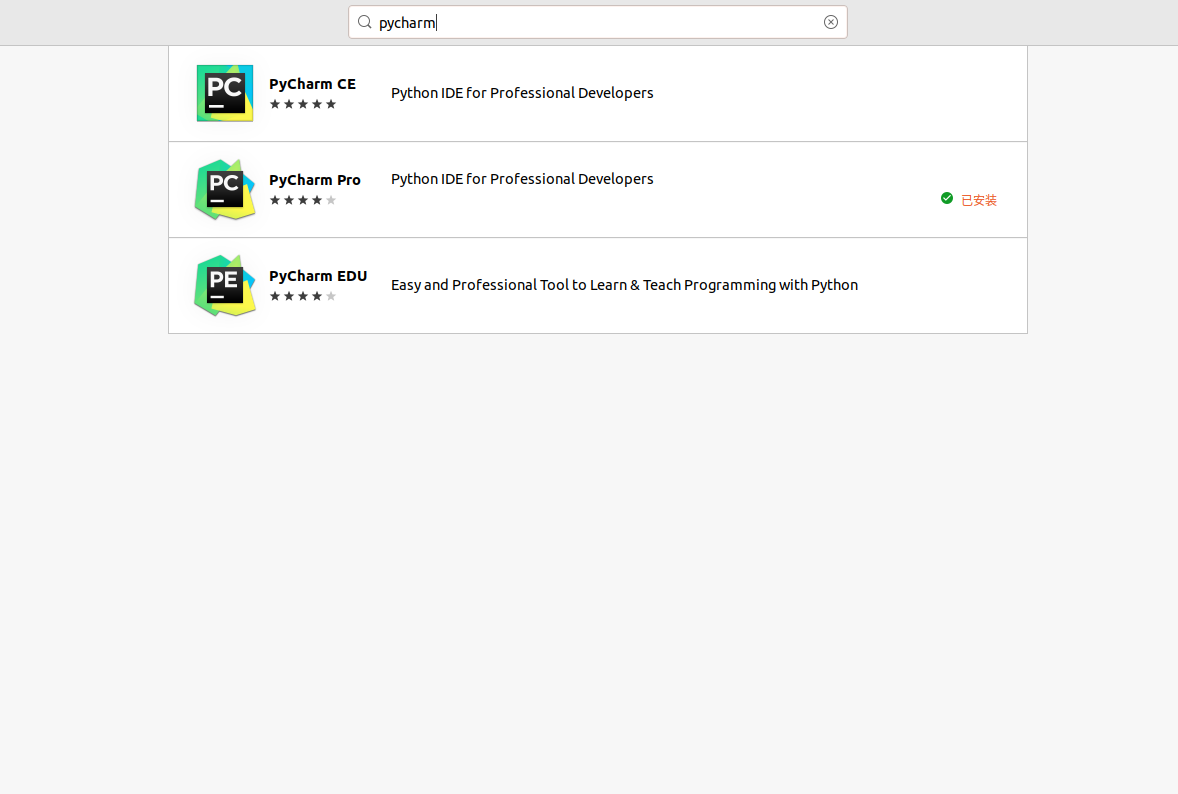Open the PyCharm CE title
The height and width of the screenshot is (794, 1178).
(313, 84)
